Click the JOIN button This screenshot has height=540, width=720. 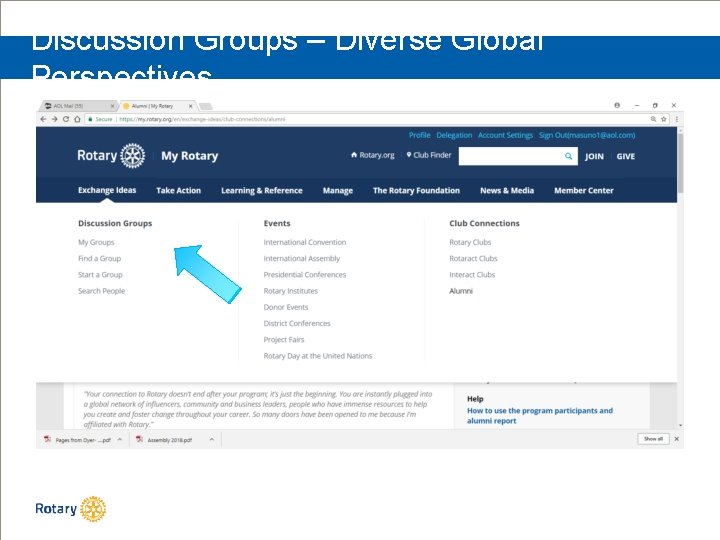pos(594,157)
